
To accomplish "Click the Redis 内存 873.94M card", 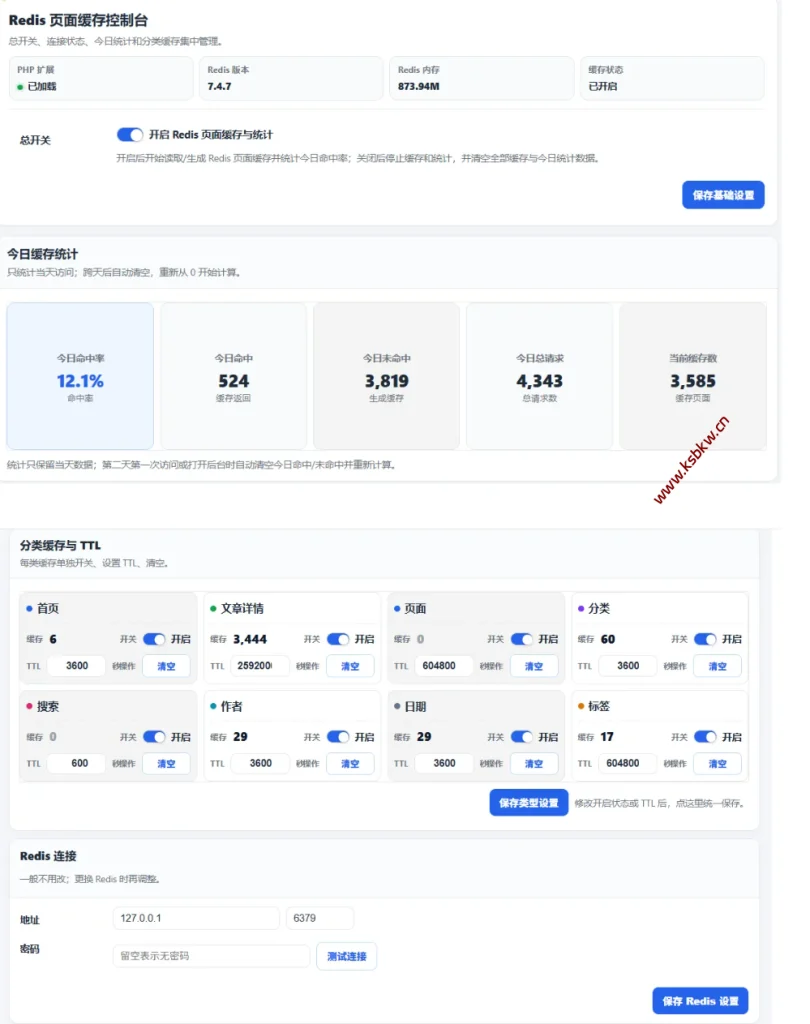I will pos(481,78).
